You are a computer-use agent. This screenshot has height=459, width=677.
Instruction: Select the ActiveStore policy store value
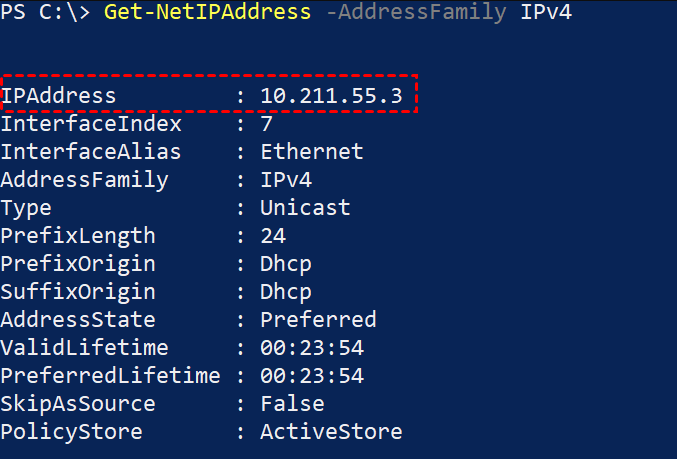pyautogui.click(x=331, y=432)
